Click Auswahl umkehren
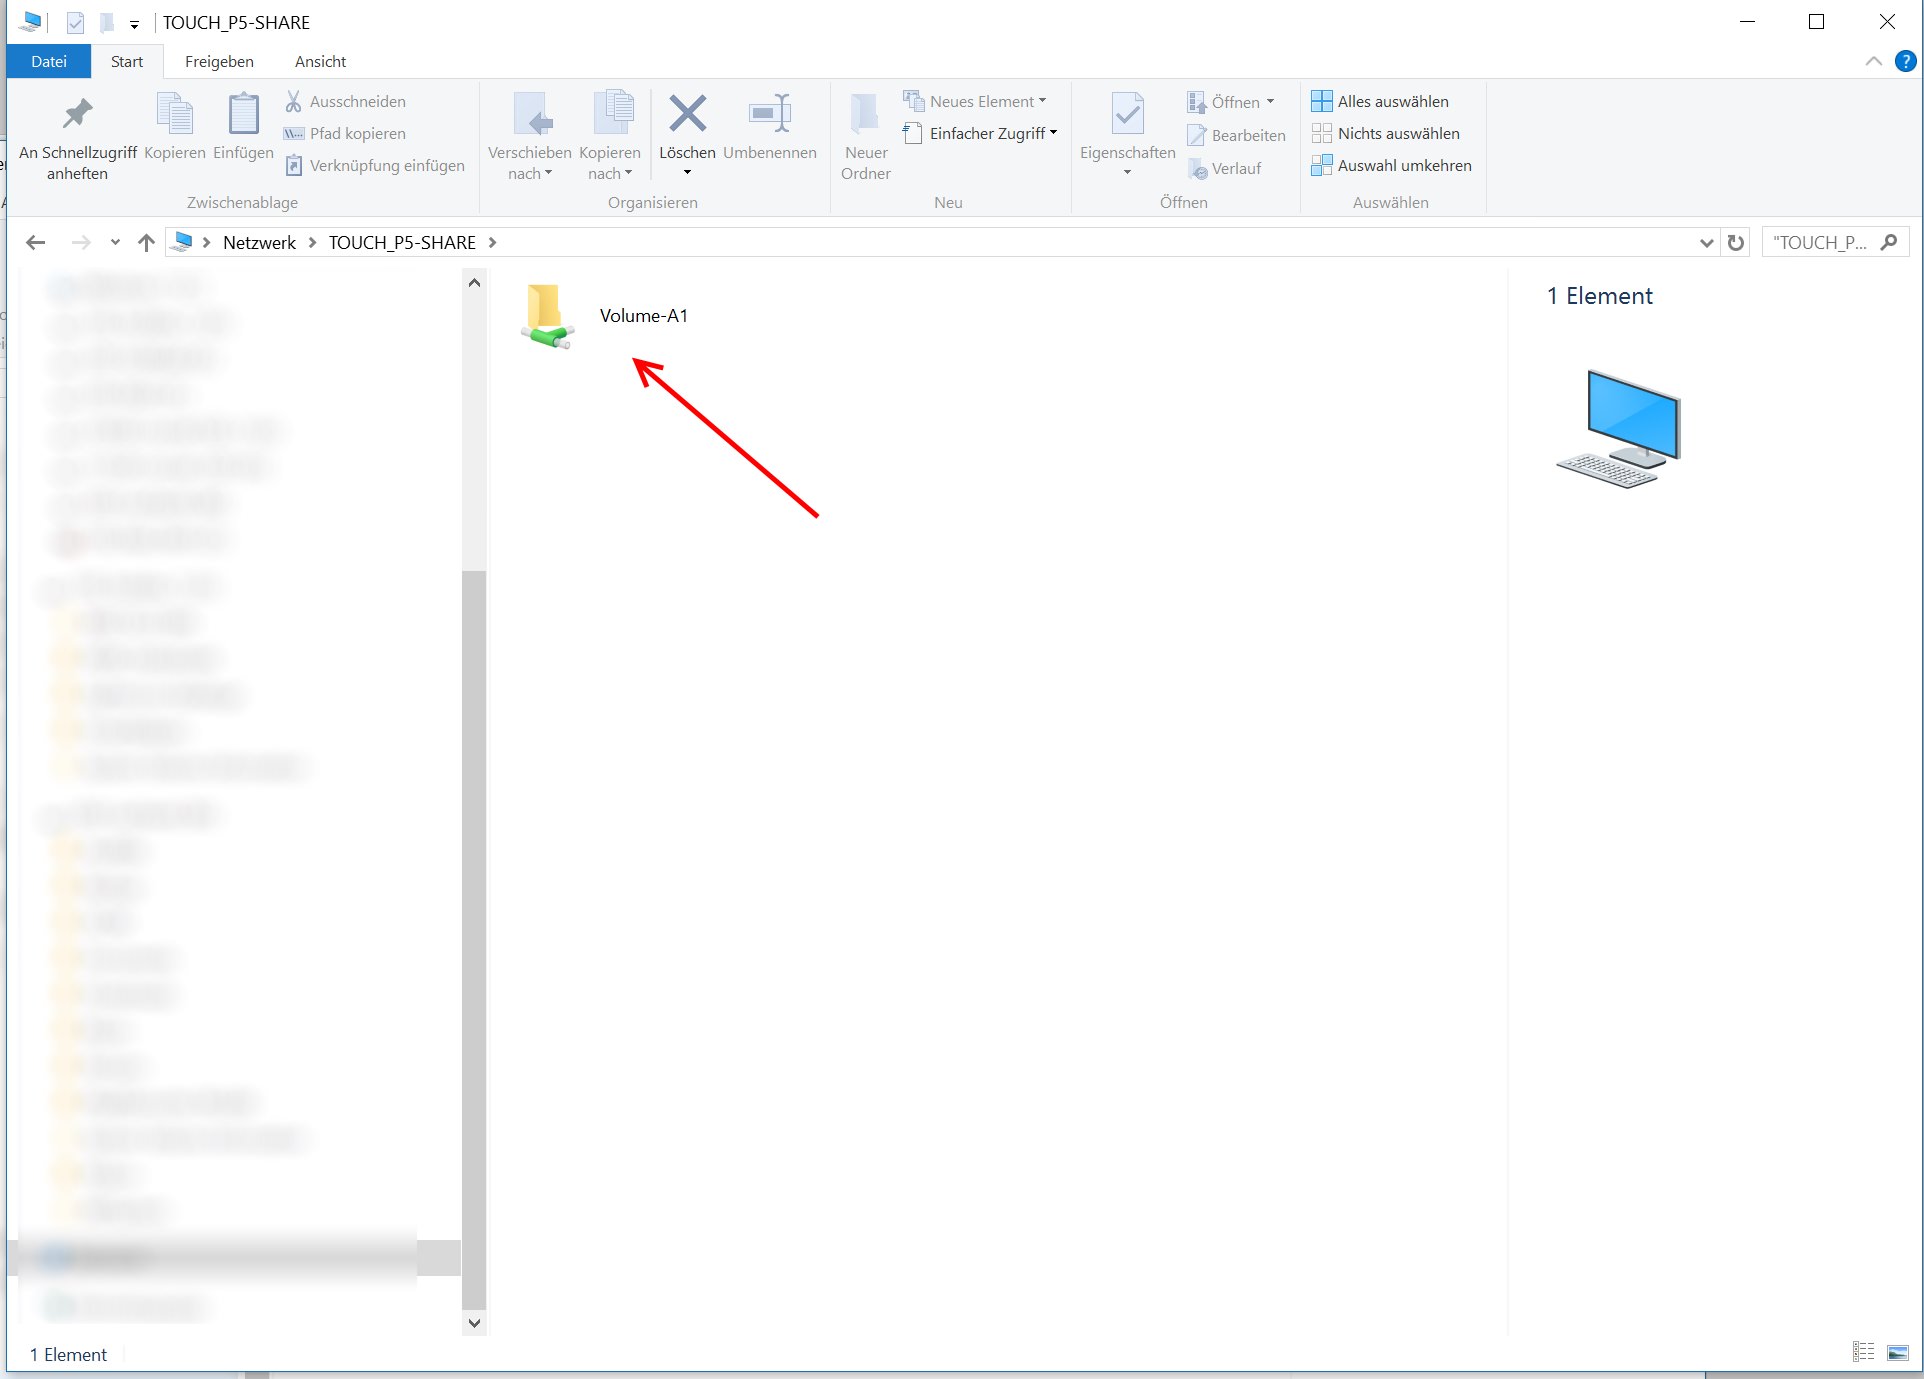 pos(1391,165)
